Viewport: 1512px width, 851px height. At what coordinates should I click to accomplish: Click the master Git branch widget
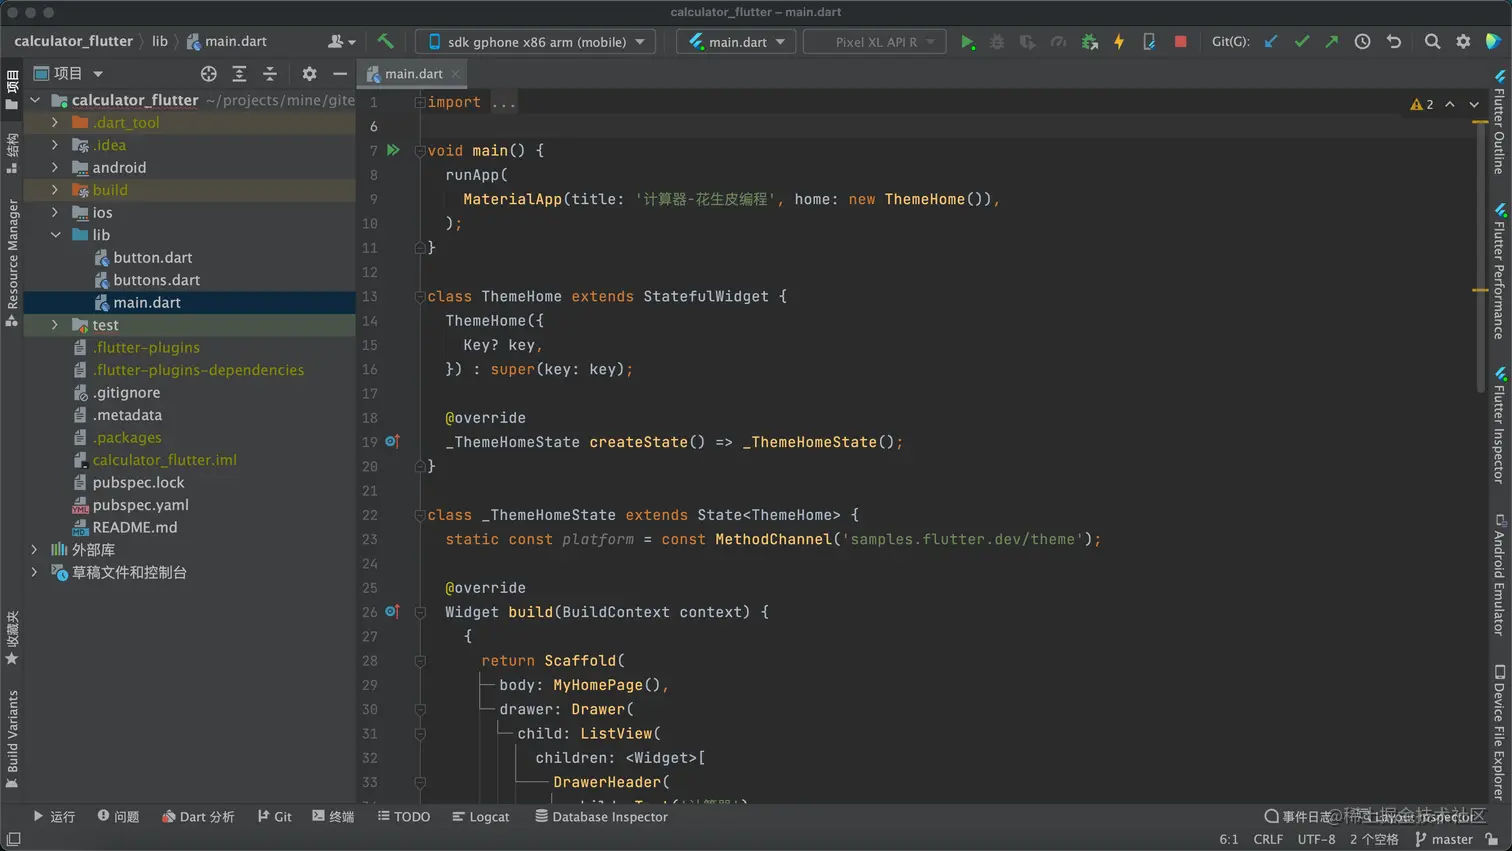point(1444,840)
